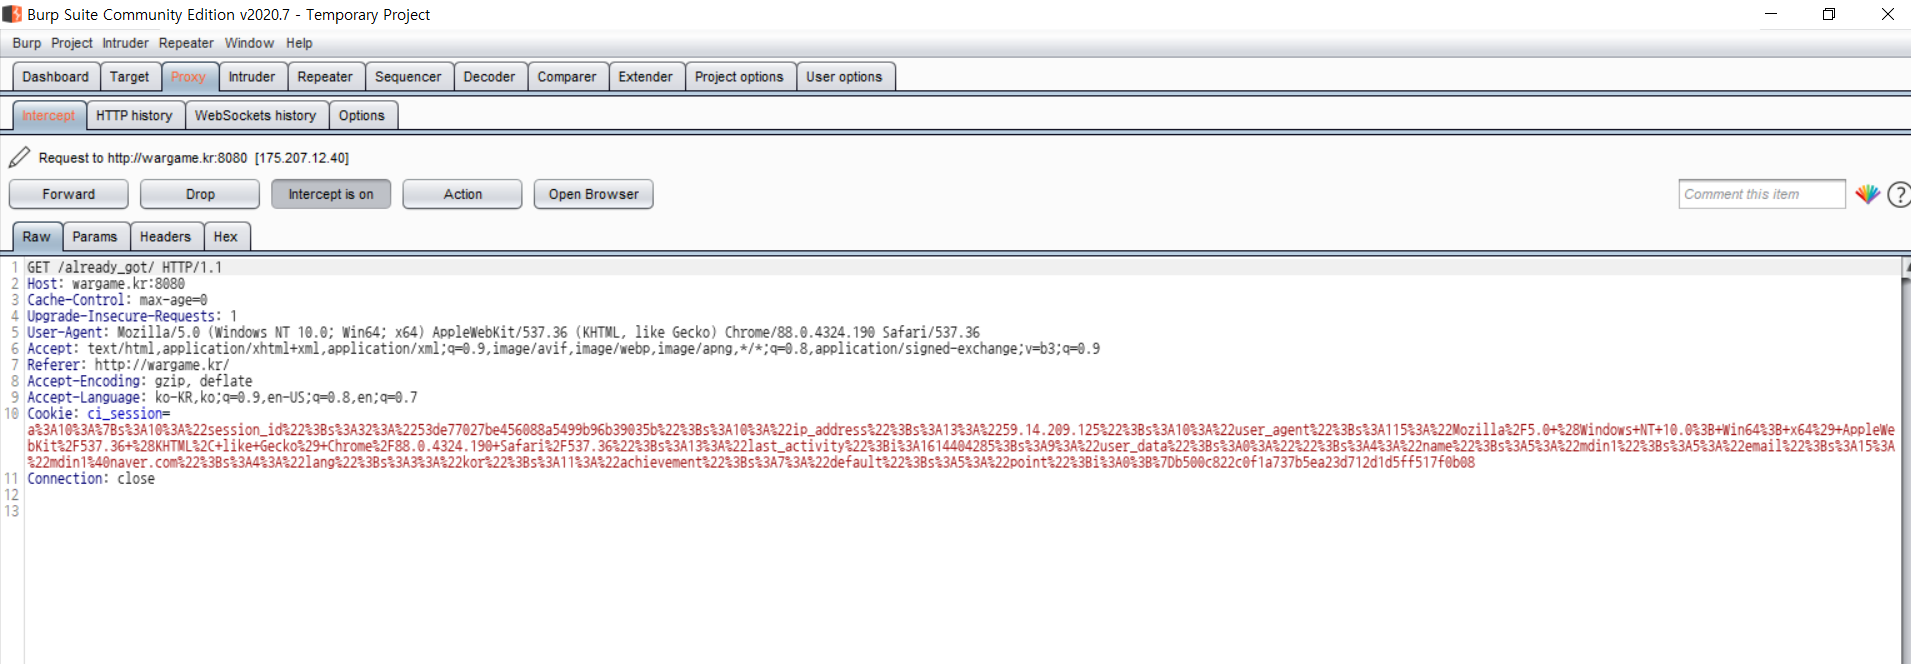
Task: Switch to the Repeater tool tab
Action: pyautogui.click(x=325, y=77)
